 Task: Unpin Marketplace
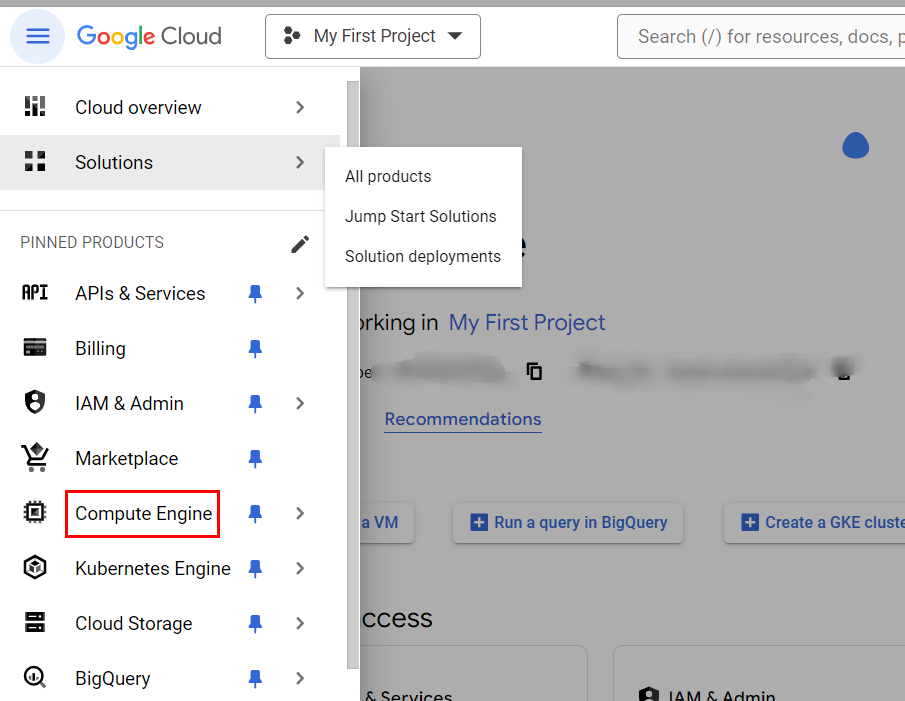click(x=255, y=458)
